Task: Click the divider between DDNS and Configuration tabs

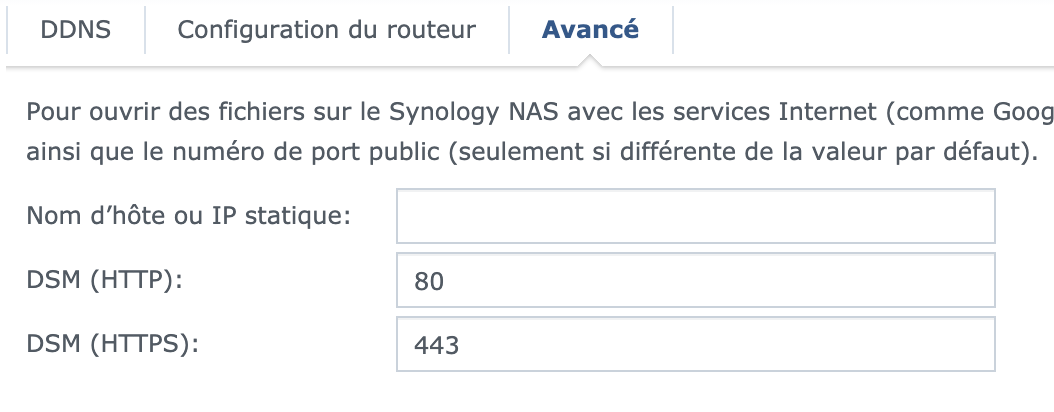Action: click(145, 30)
